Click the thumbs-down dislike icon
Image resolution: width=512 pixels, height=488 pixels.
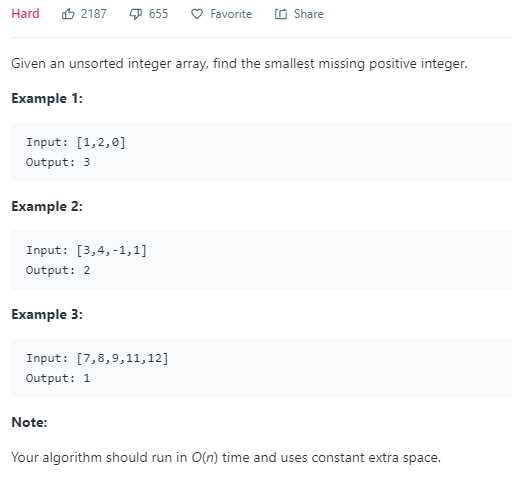[x=136, y=14]
